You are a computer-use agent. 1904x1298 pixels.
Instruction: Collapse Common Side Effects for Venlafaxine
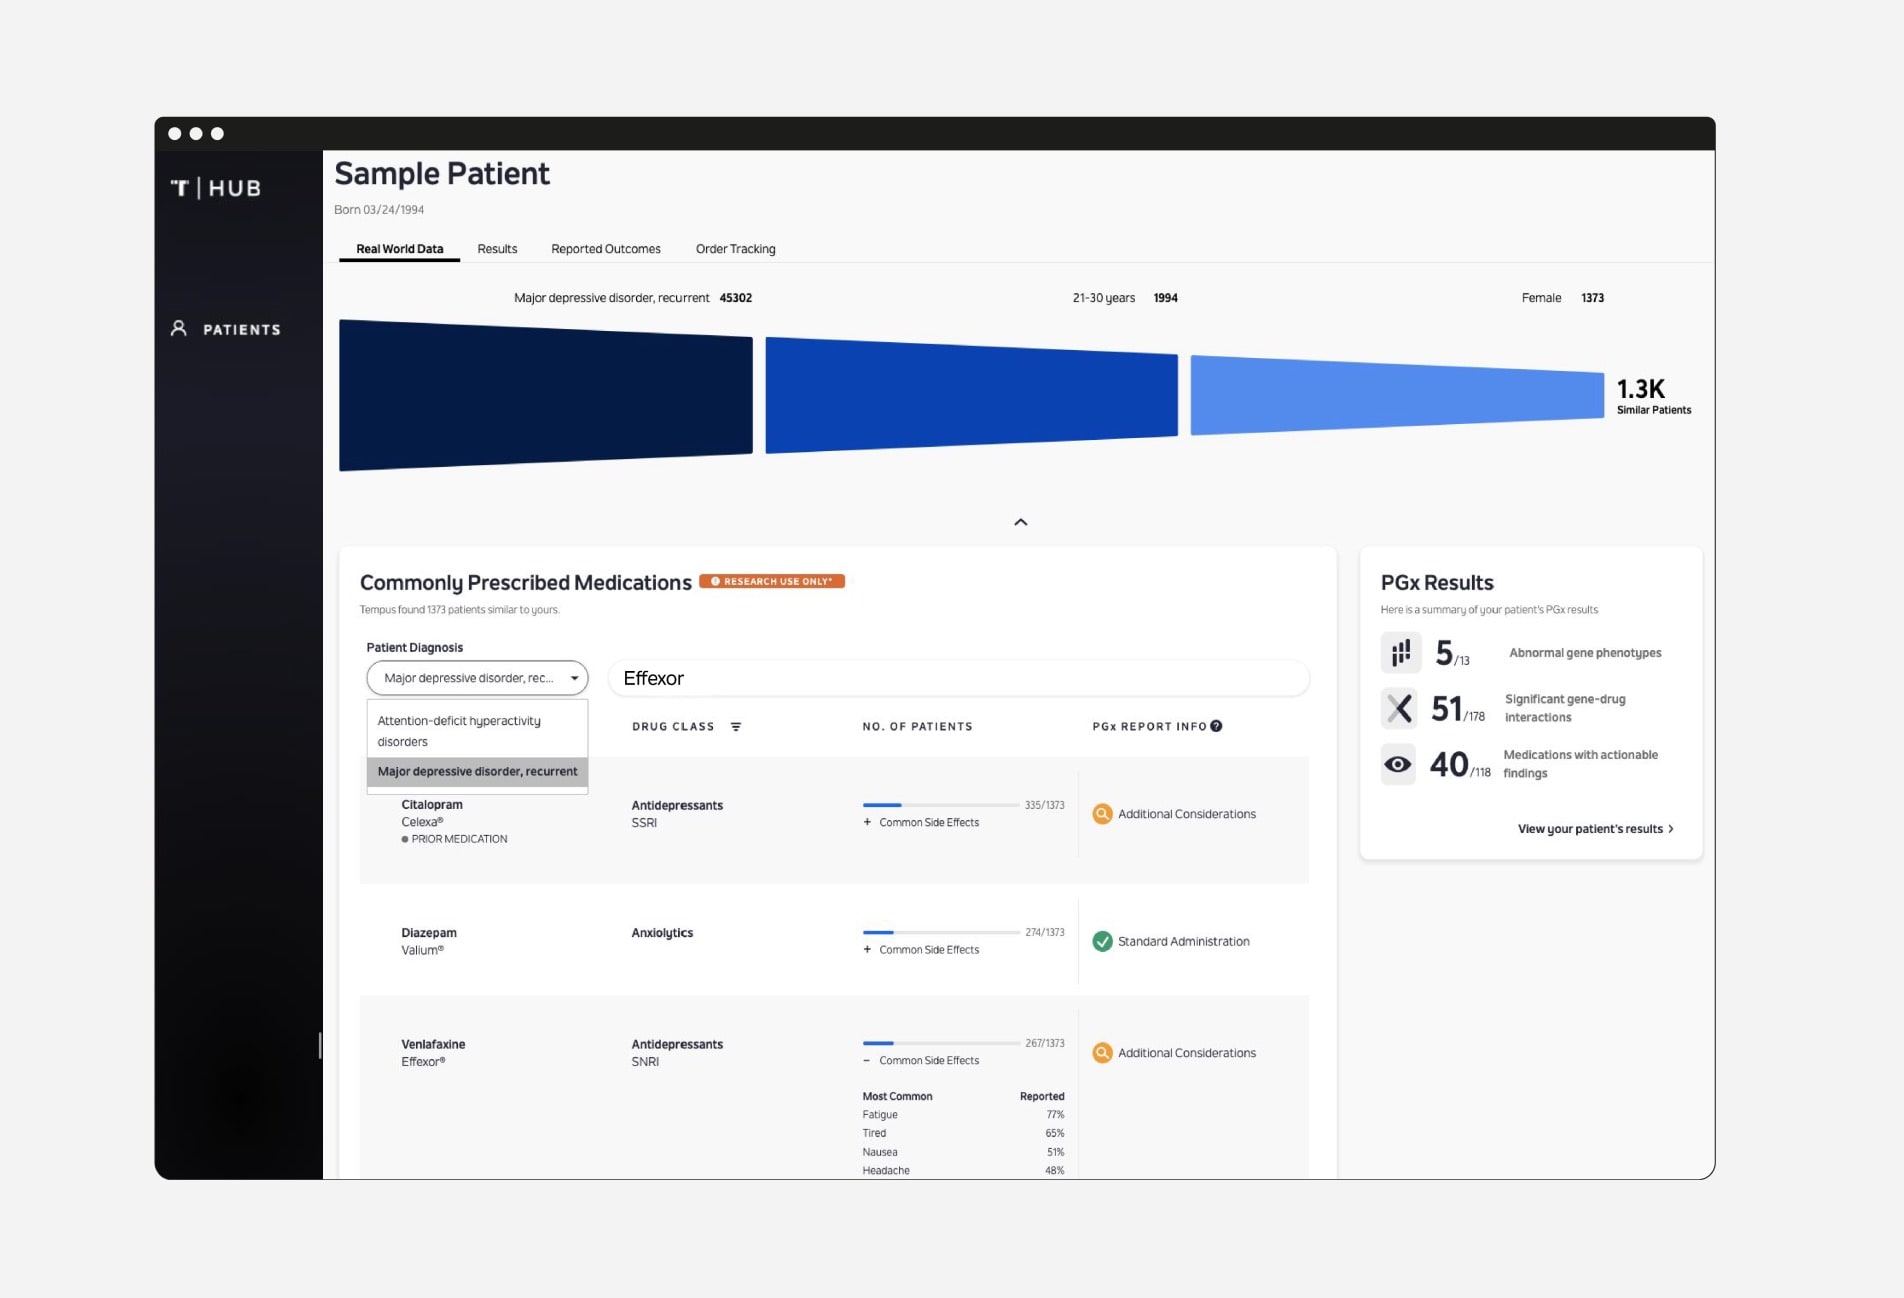(921, 1061)
